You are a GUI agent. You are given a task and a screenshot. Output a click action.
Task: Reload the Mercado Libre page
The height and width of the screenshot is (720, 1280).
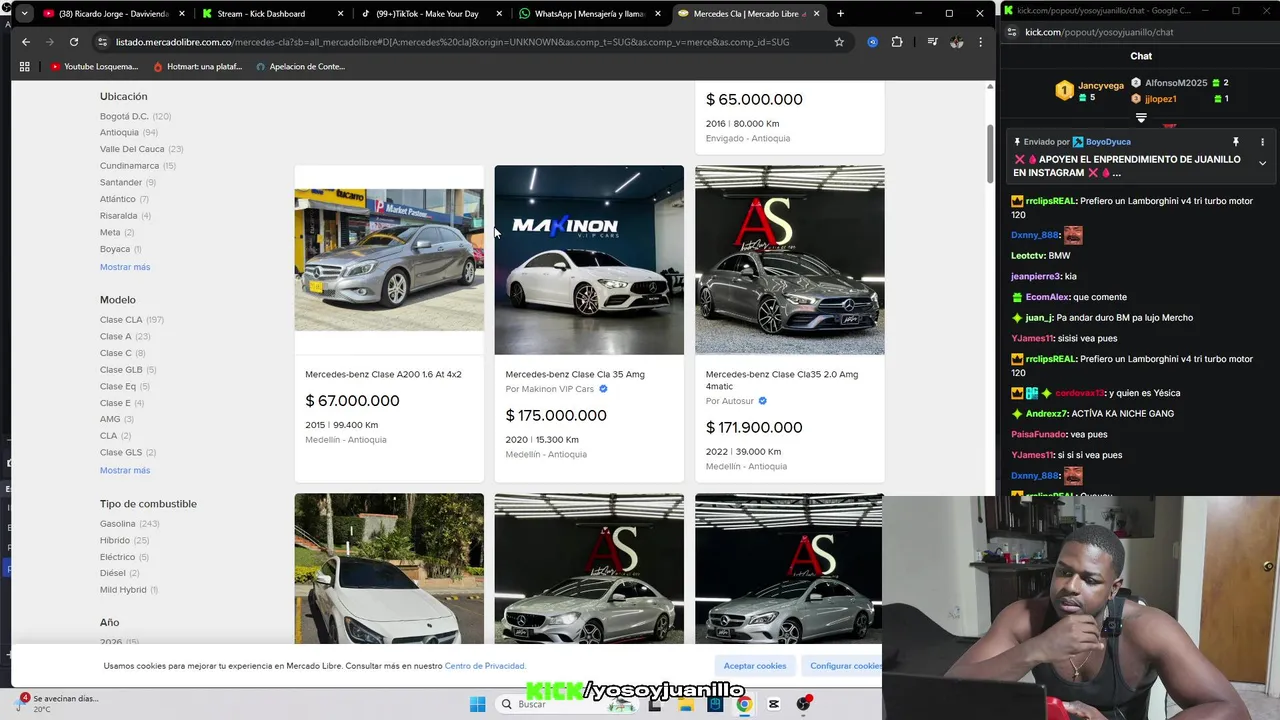click(74, 42)
